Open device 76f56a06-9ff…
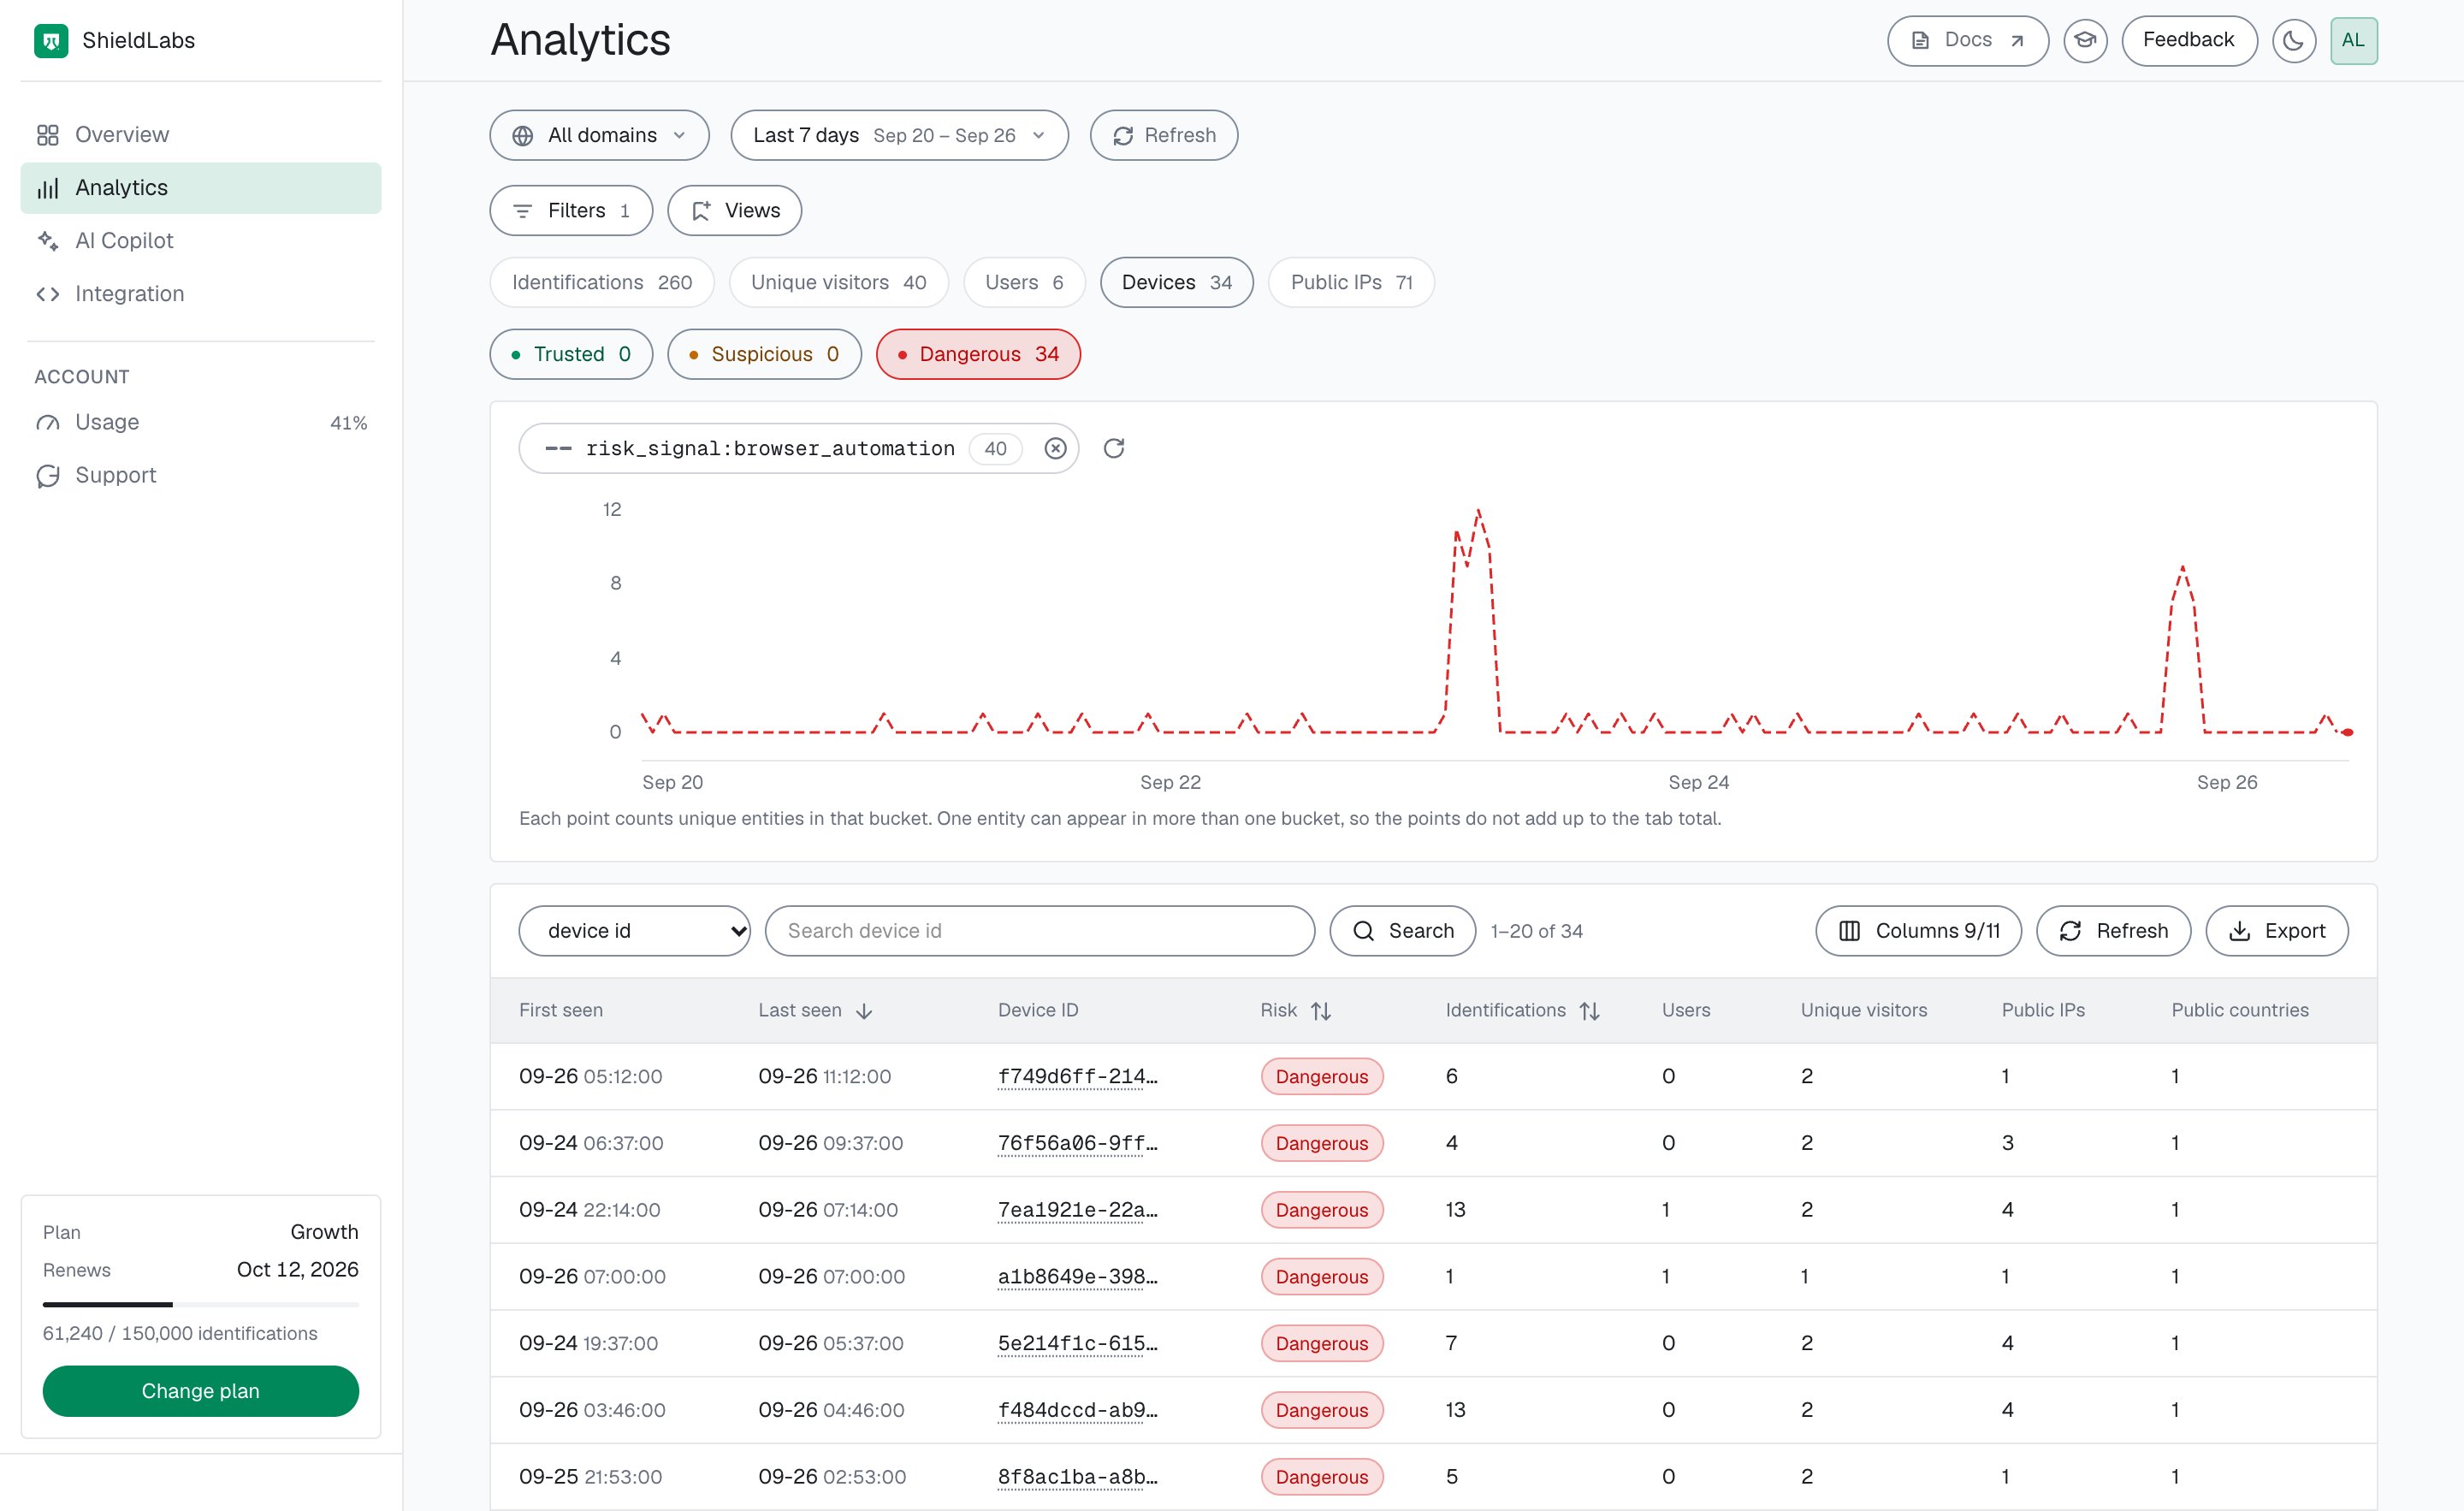 [x=1077, y=1144]
